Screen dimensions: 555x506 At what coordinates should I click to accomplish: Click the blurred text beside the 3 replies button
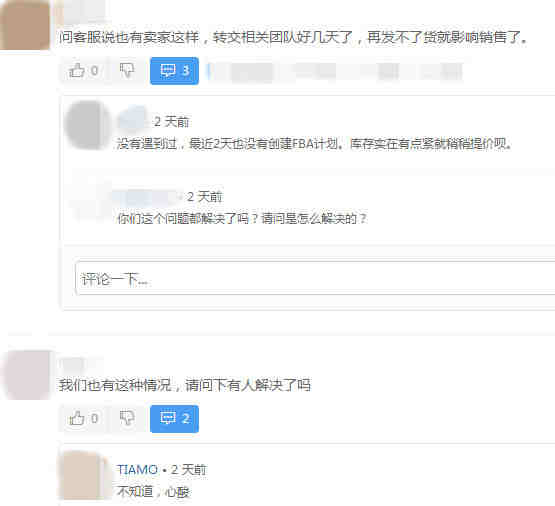pos(335,71)
